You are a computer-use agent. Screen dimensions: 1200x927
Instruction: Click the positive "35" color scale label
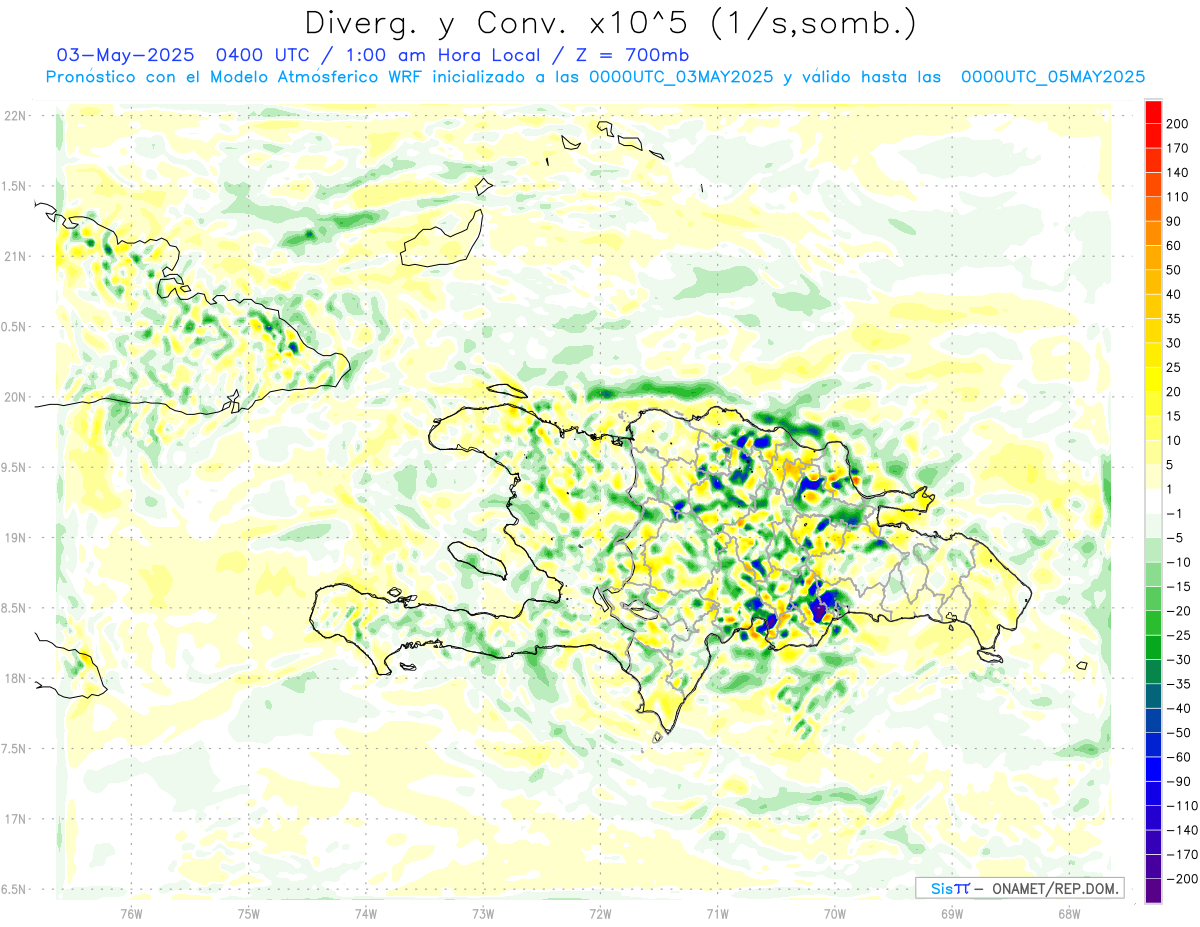(x=1173, y=319)
